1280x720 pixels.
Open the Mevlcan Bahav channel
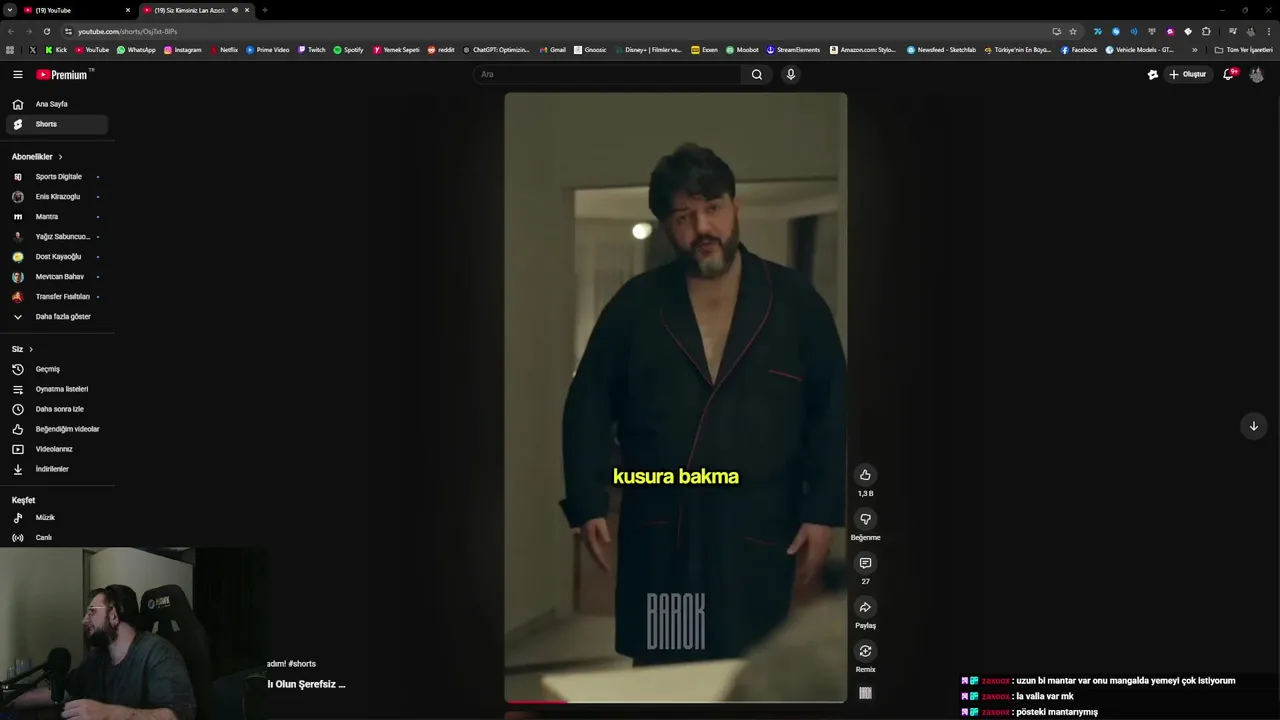coord(57,277)
